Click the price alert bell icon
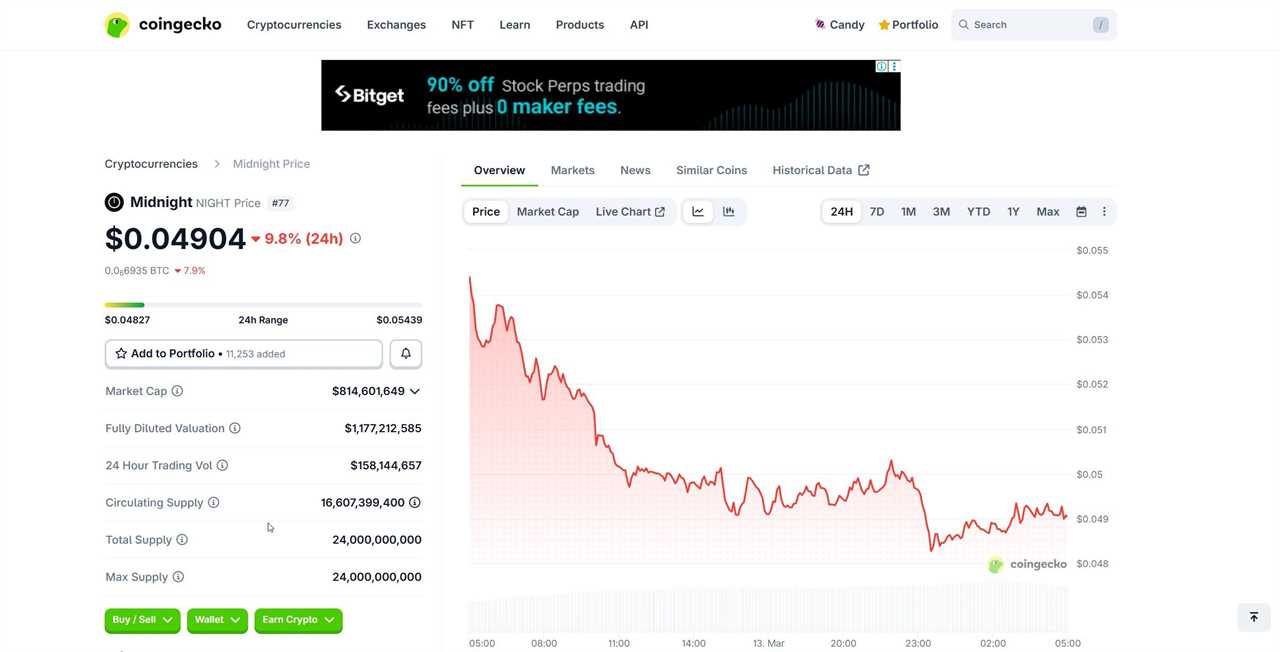Viewport: 1280px width, 652px height. (x=405, y=353)
